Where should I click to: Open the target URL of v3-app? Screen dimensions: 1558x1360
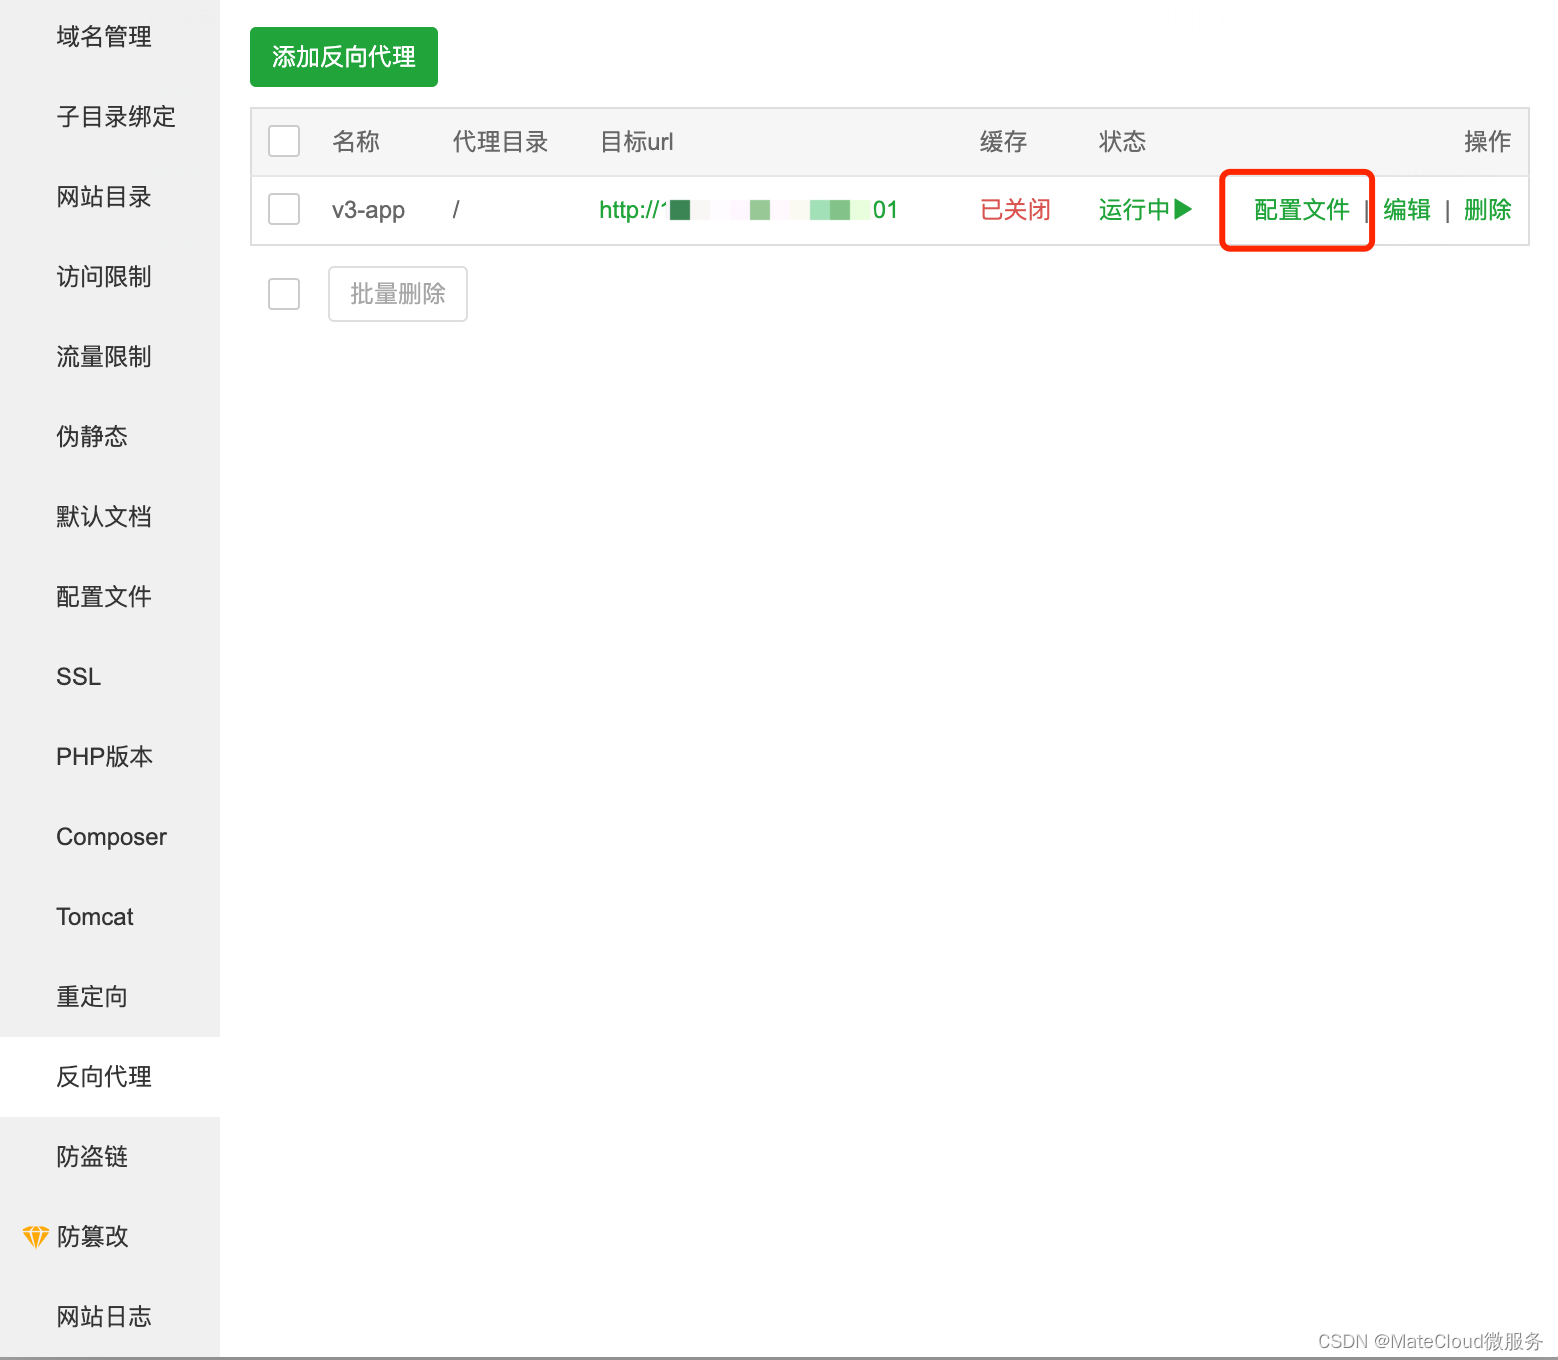pos(745,210)
